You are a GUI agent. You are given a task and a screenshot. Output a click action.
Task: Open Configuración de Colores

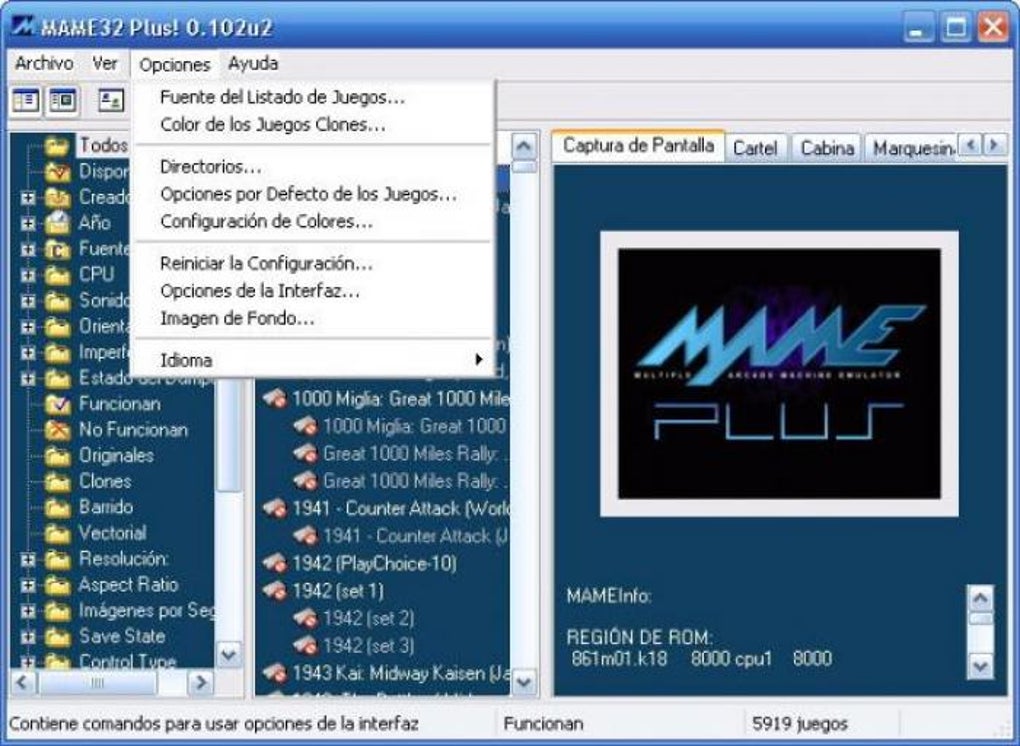314,221
